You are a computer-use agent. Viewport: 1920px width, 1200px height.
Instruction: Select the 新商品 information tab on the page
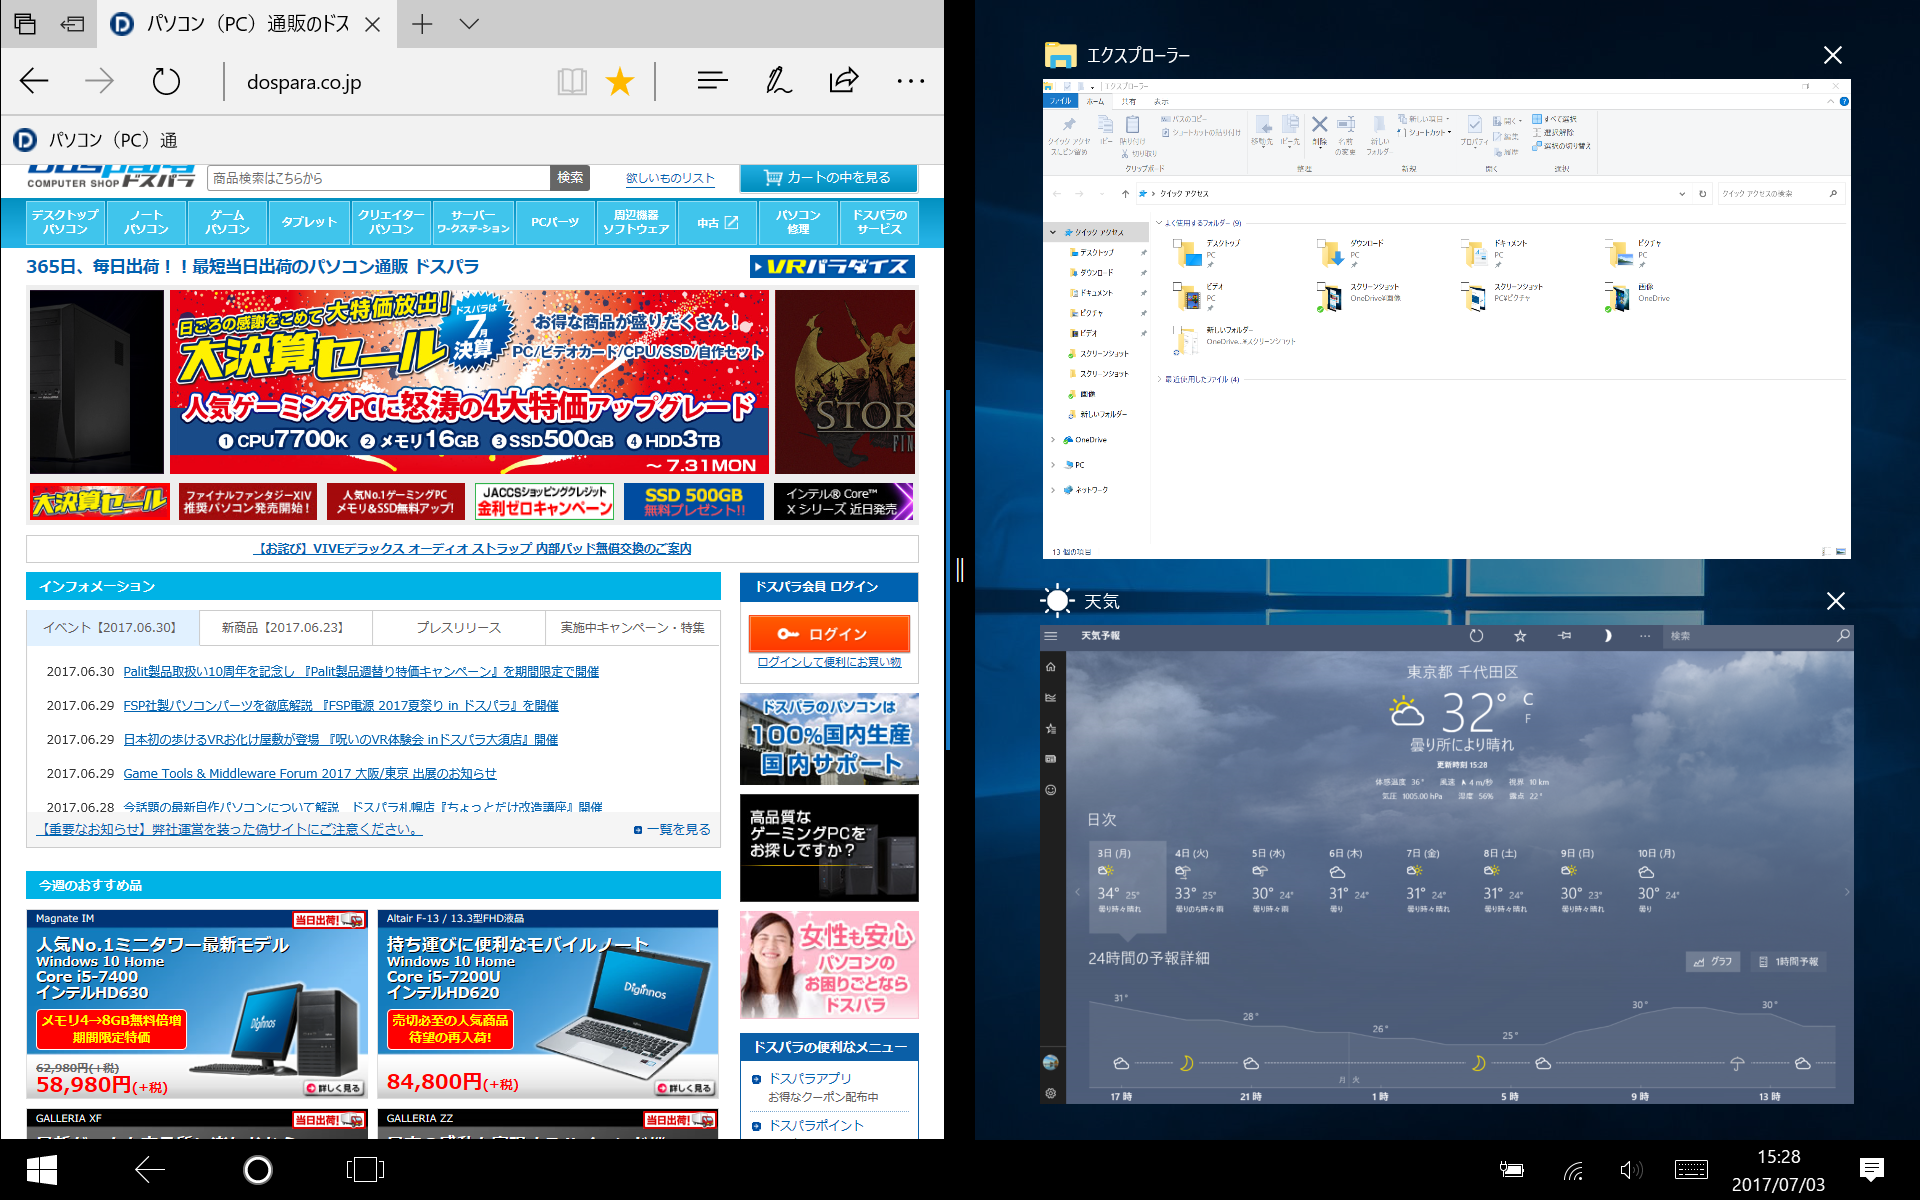[x=285, y=628]
